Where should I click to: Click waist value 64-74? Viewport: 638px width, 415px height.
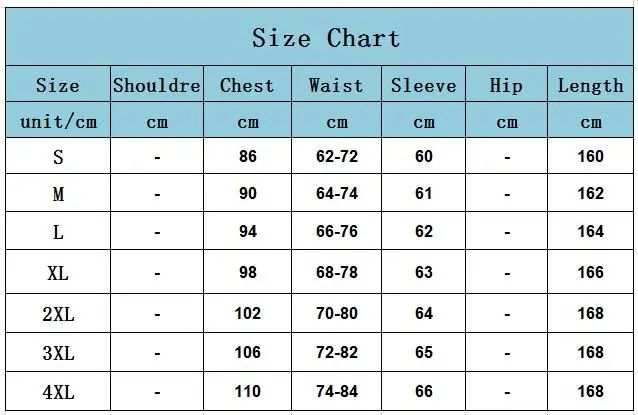tap(337, 193)
